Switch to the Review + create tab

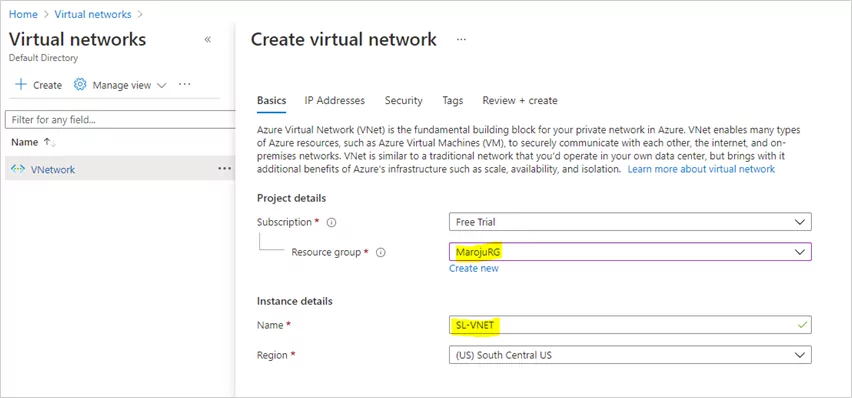pyautogui.click(x=520, y=101)
